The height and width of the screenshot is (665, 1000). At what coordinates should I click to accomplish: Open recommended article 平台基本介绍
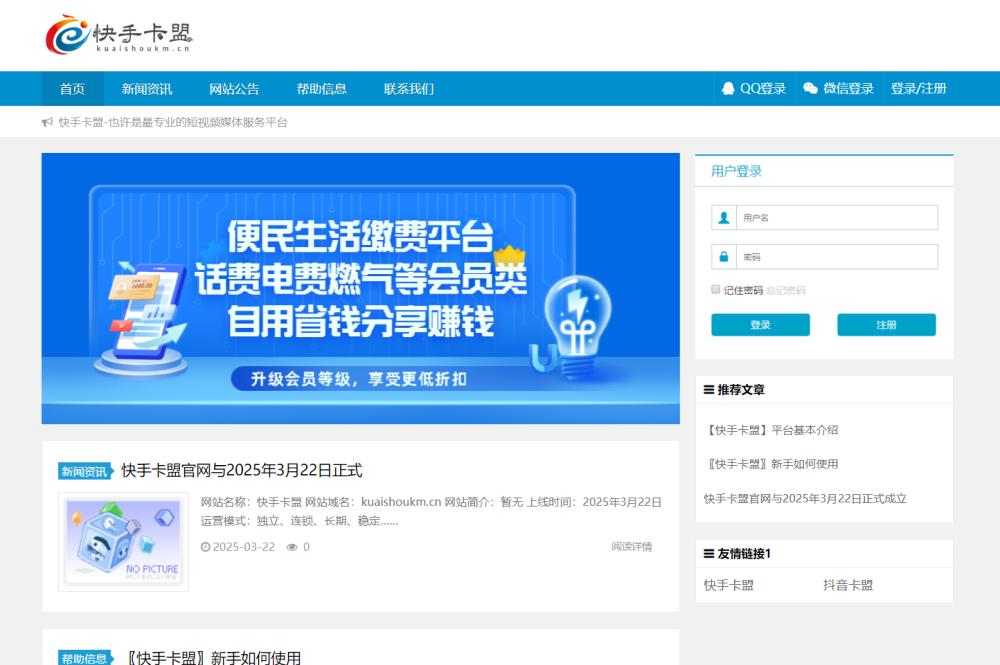click(770, 430)
